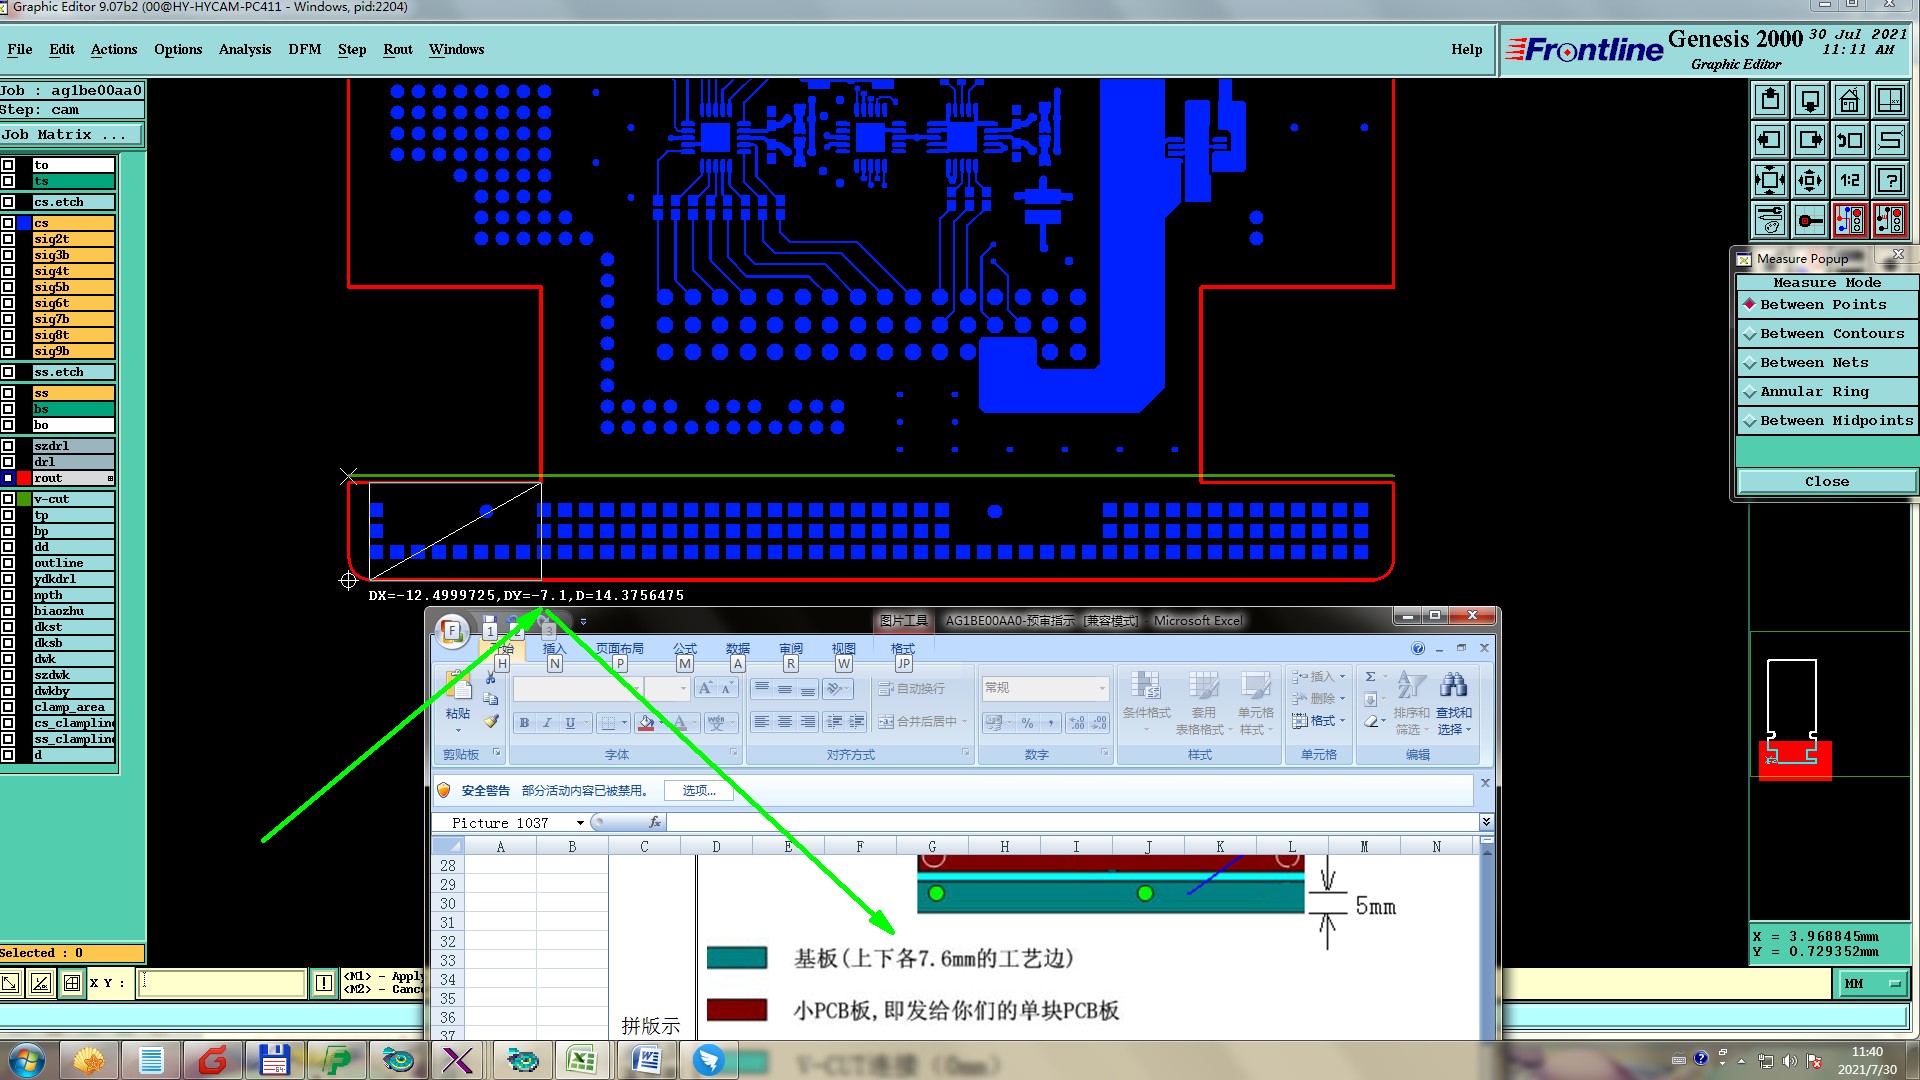Open the Excel number format dropdown

[1102, 688]
